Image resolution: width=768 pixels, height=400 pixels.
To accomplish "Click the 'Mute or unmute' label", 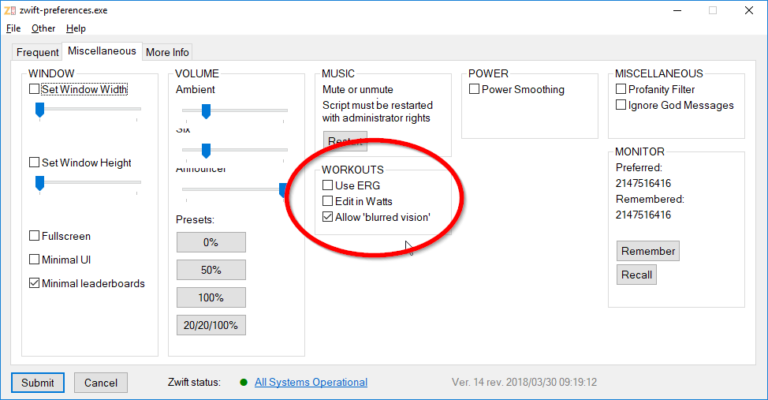I will pyautogui.click(x=358, y=89).
